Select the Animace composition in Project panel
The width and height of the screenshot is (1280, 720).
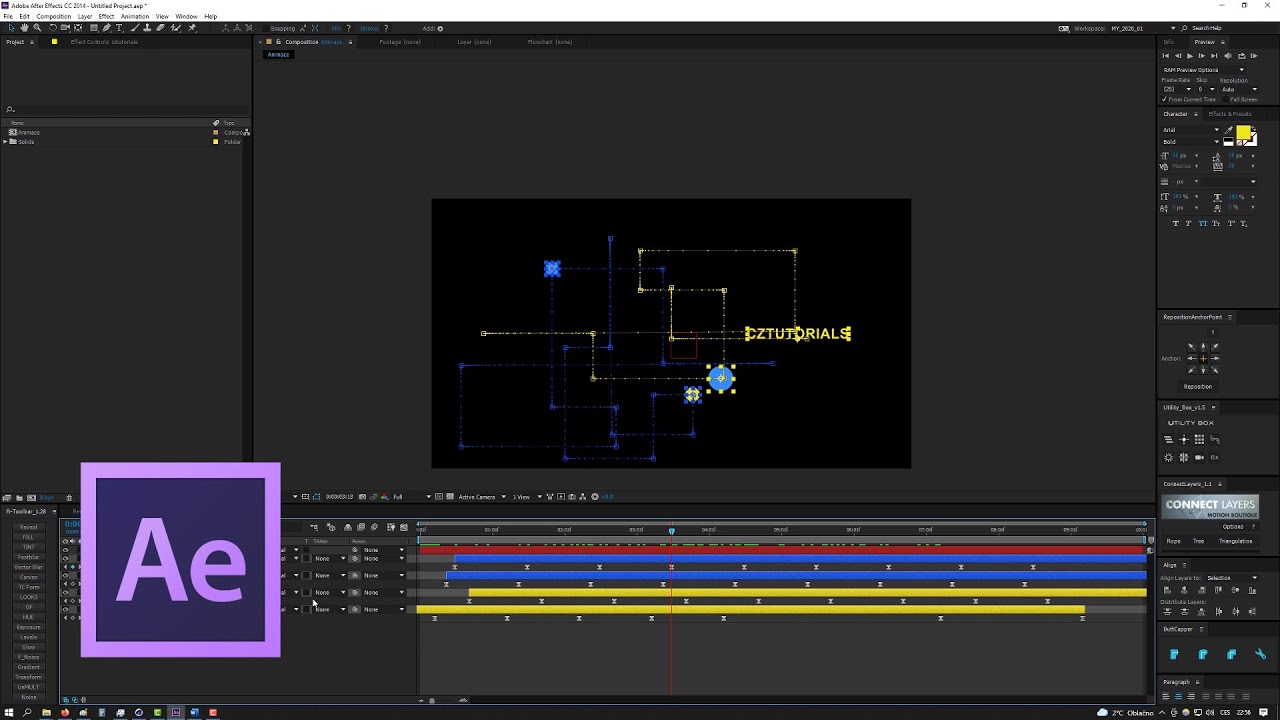pyautogui.click(x=28, y=133)
